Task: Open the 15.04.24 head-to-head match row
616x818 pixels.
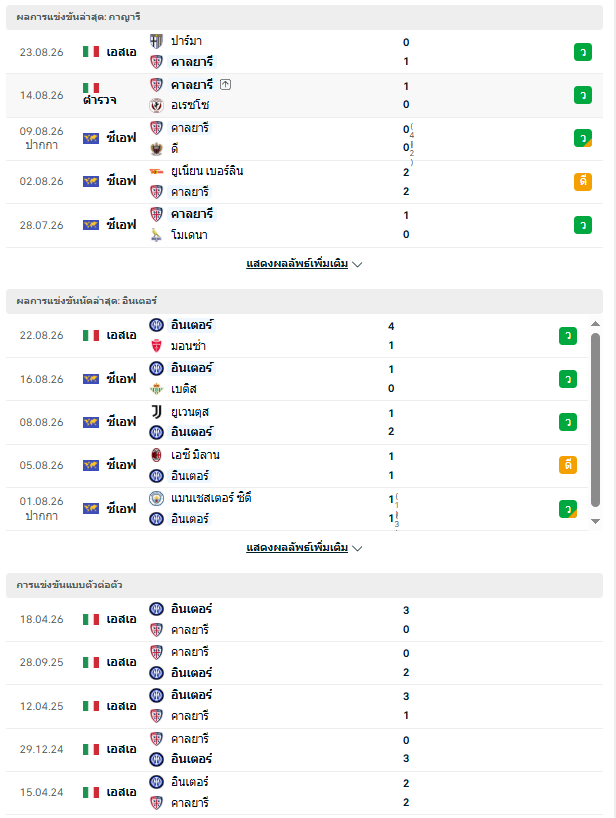Action: coord(304,792)
